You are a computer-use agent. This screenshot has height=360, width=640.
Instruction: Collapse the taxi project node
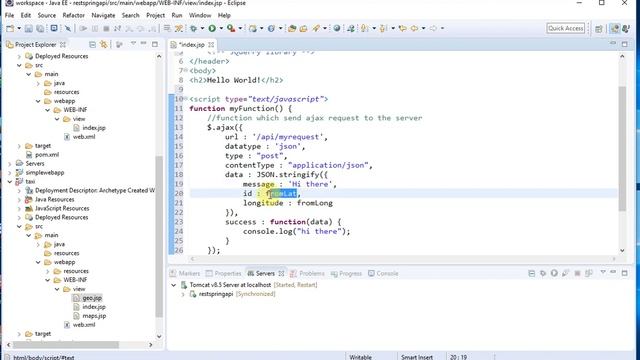pyautogui.click(x=10, y=182)
